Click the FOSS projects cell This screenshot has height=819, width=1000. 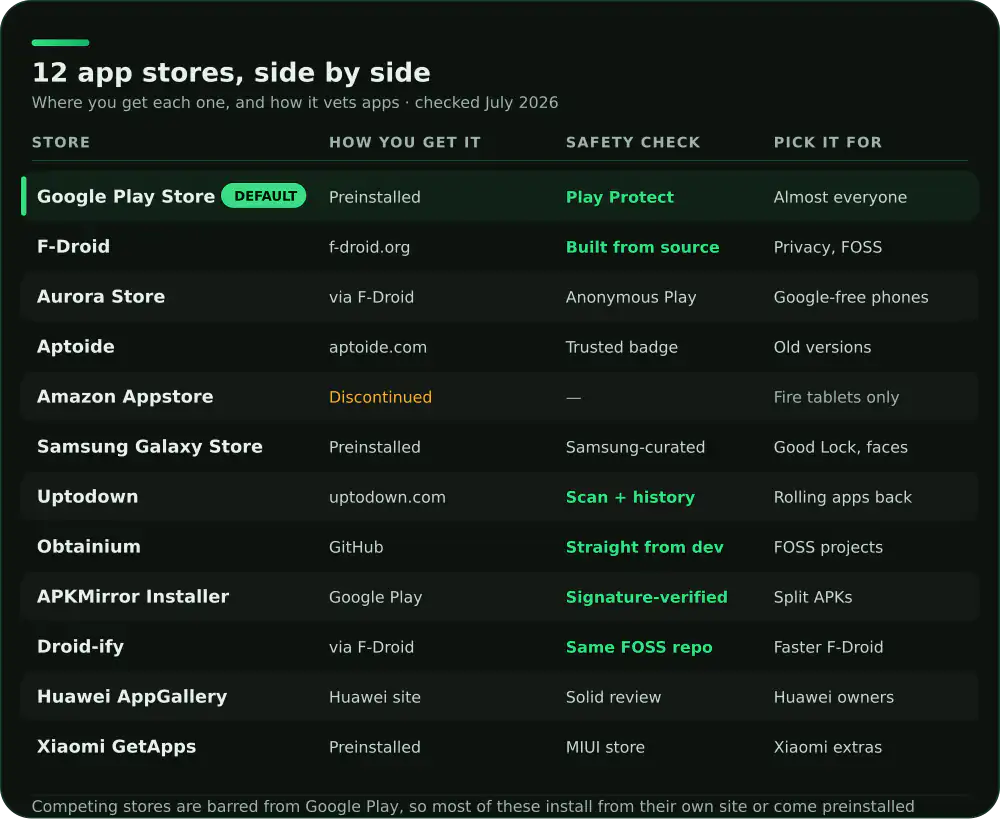(x=828, y=547)
